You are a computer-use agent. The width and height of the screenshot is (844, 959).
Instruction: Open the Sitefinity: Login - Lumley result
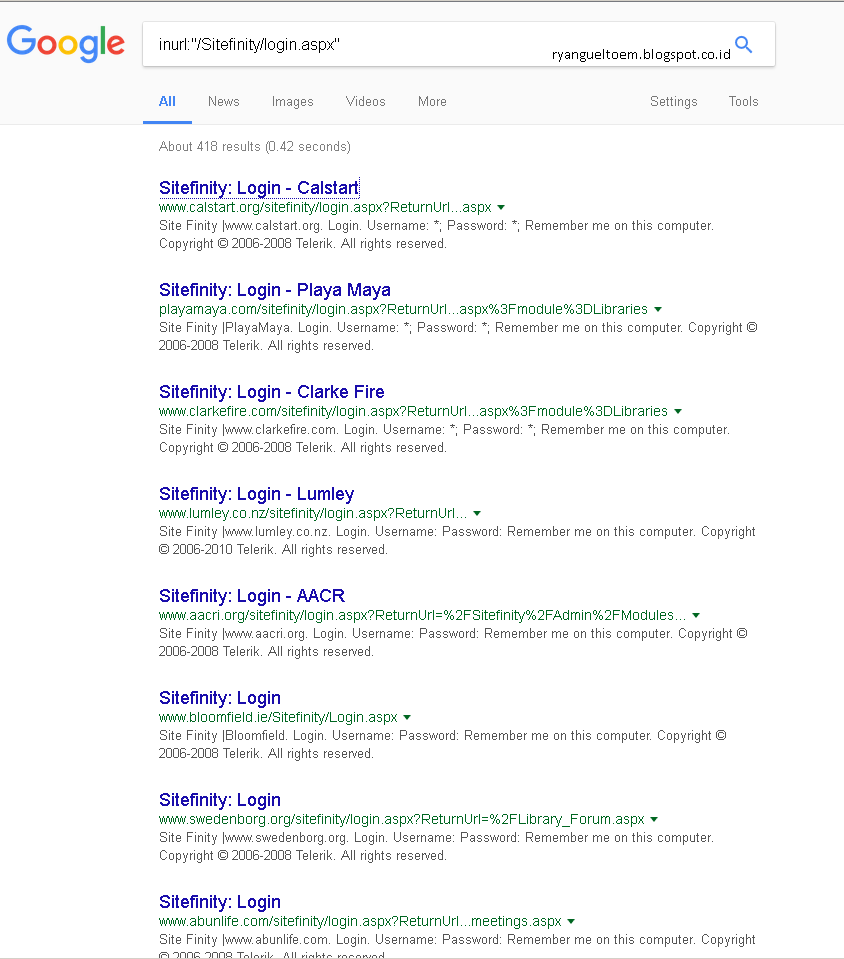(256, 494)
